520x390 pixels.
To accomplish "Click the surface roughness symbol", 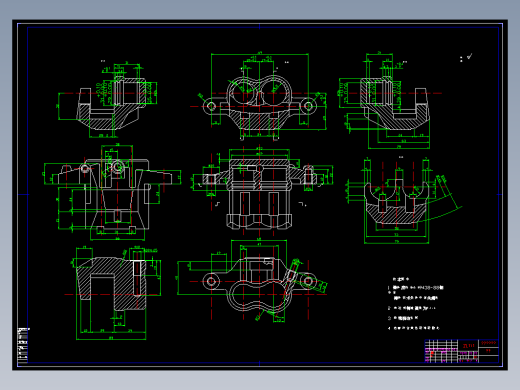I will [x=469, y=56].
